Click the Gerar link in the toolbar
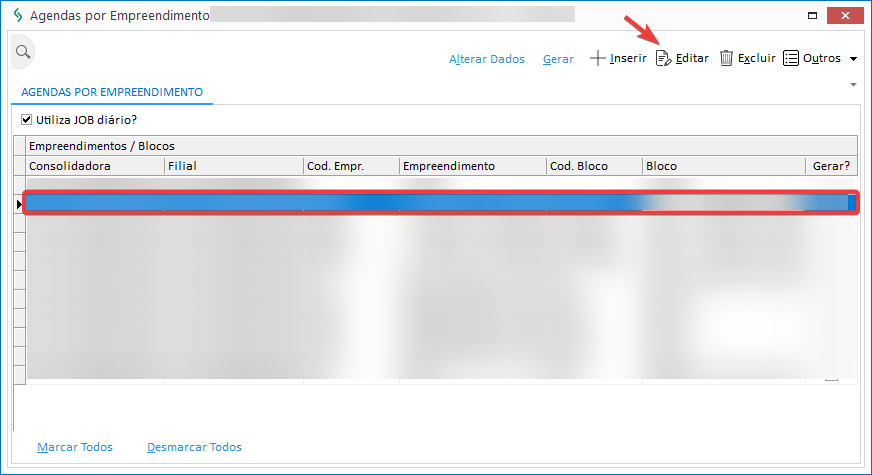 [558, 59]
